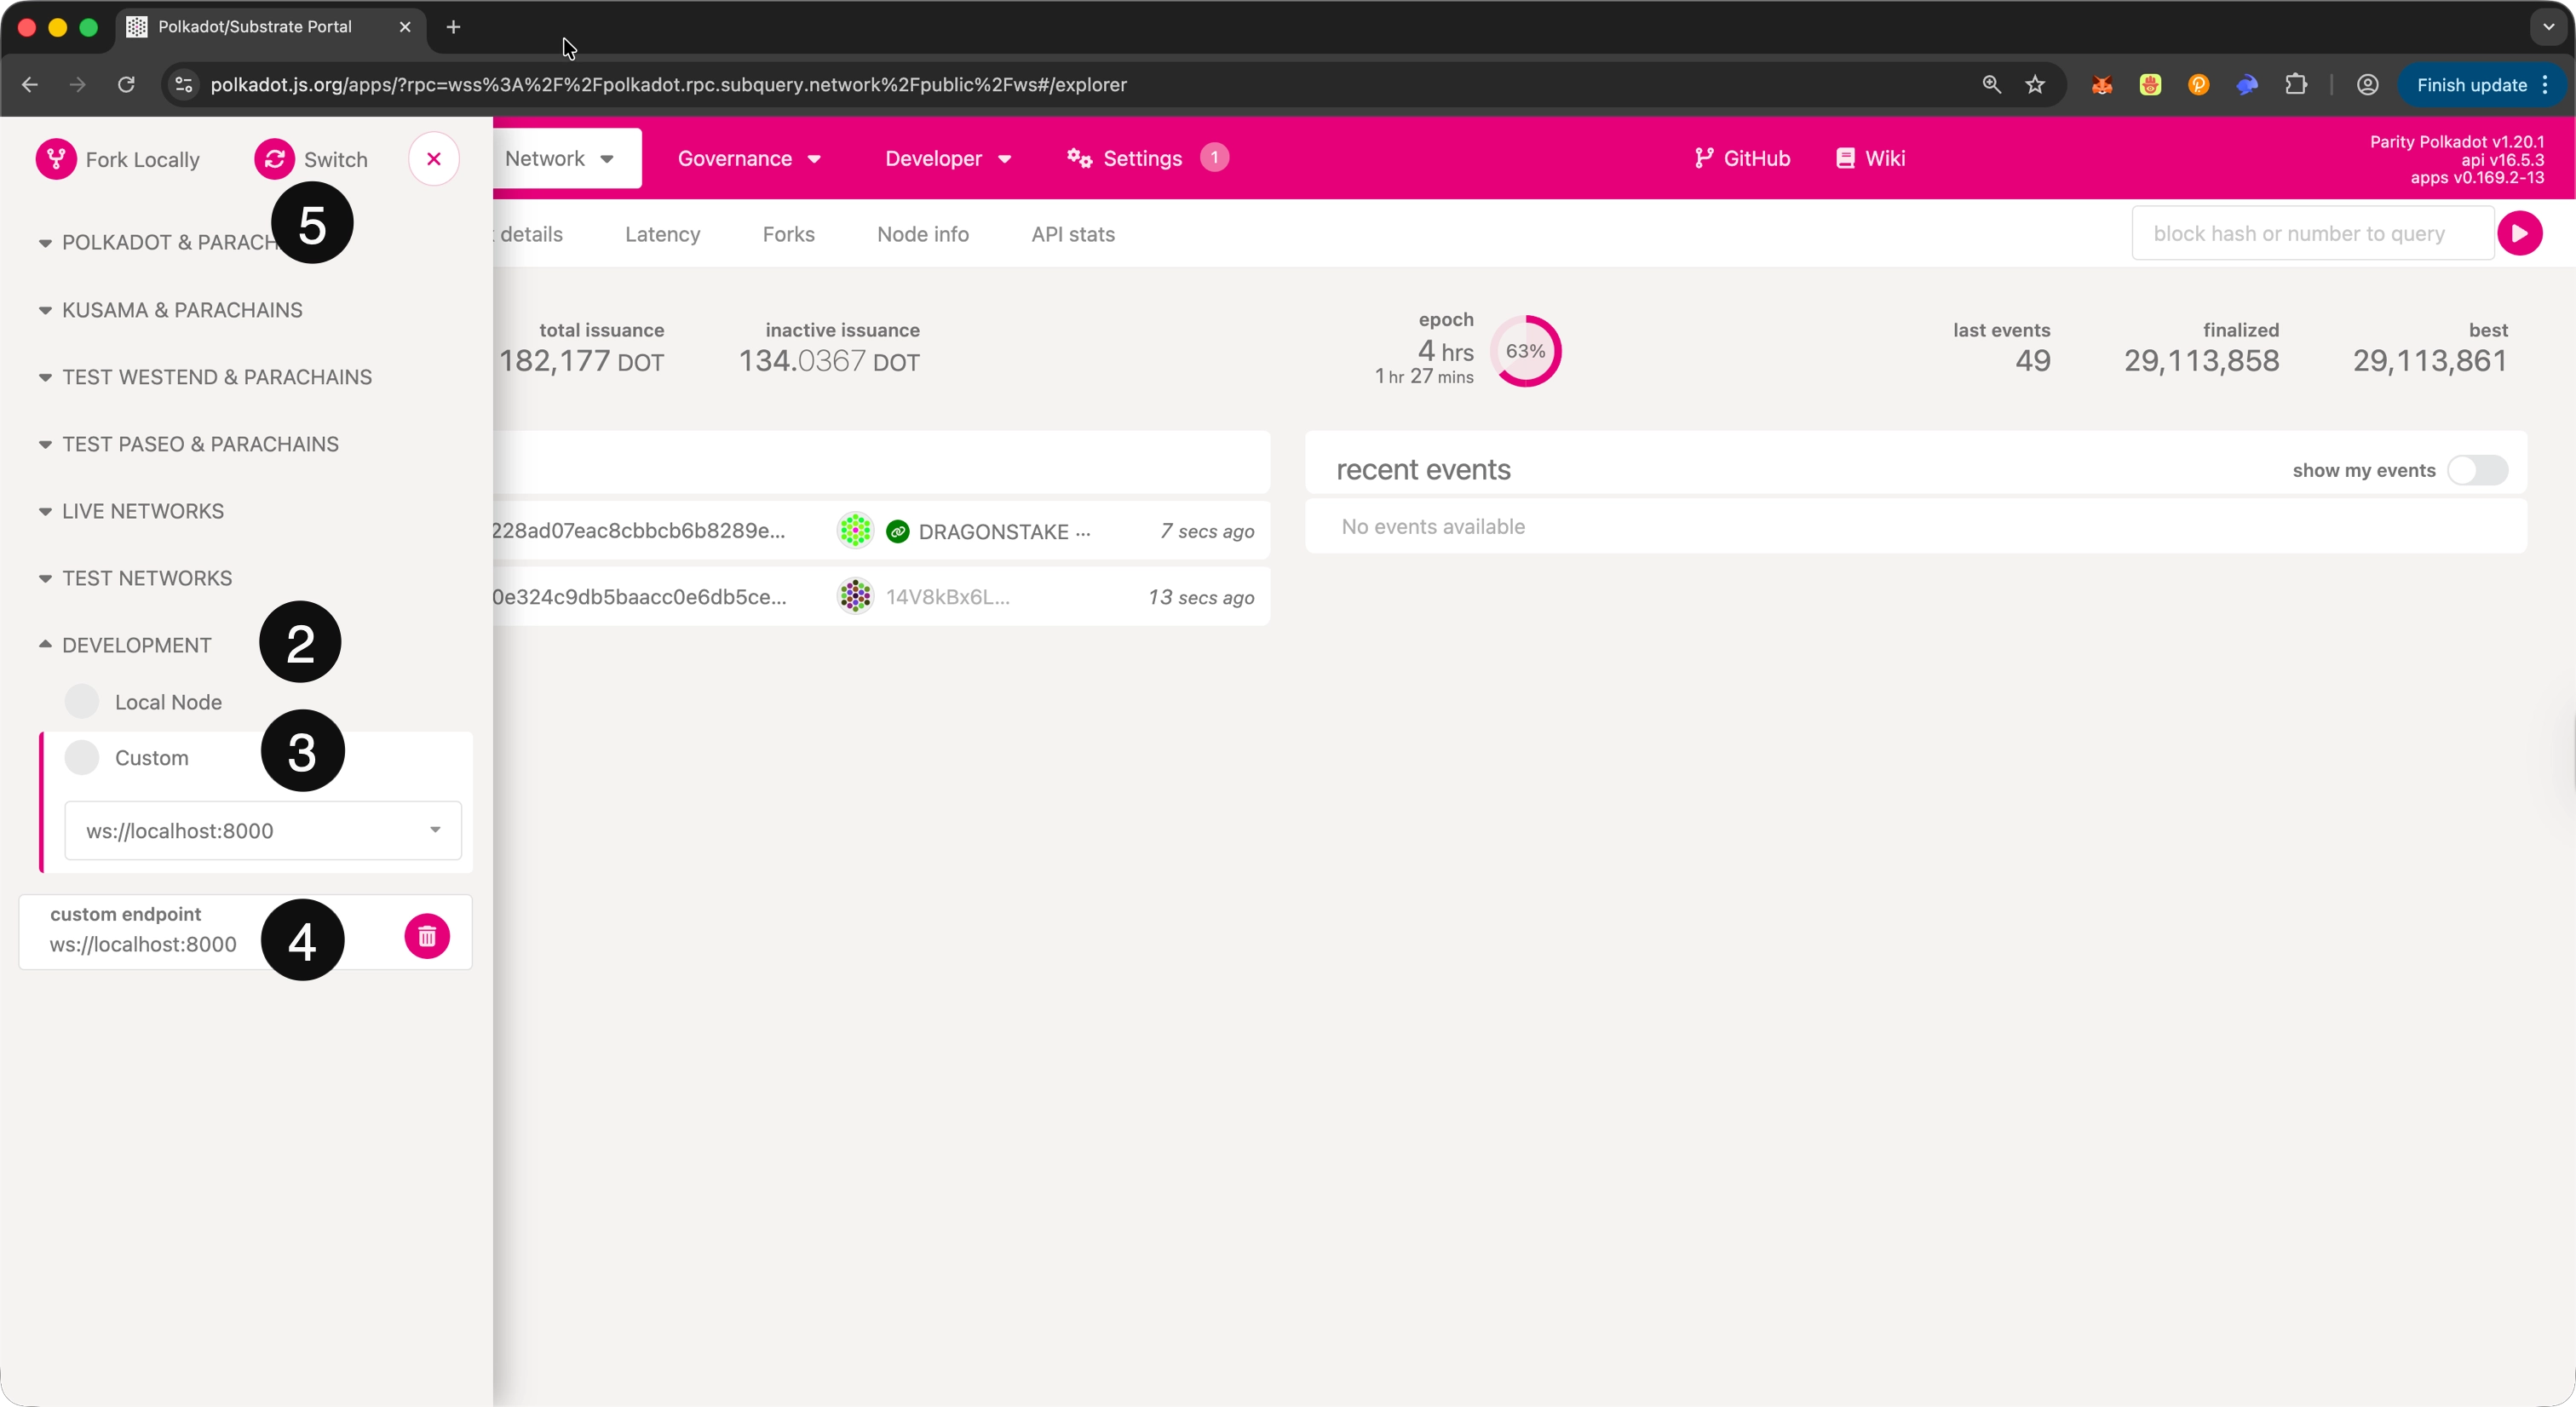Viewport: 2576px width, 1407px height.
Task: Toggle show my events switch
Action: coord(2477,470)
